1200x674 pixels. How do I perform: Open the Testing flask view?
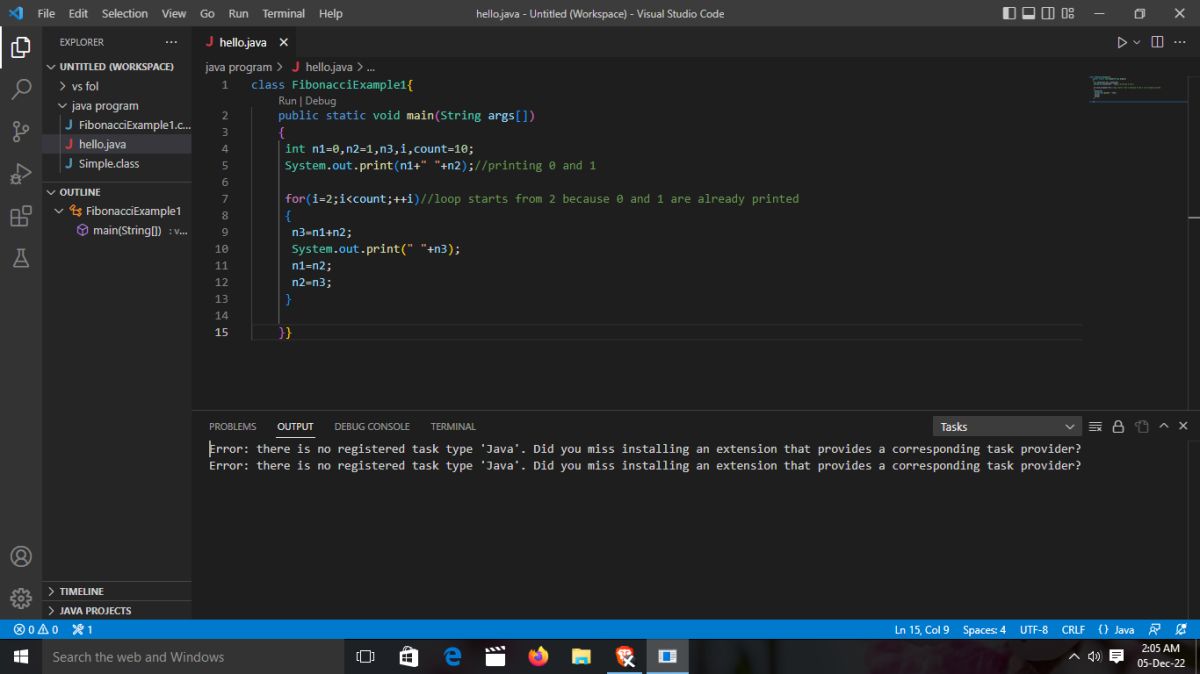coord(21,258)
